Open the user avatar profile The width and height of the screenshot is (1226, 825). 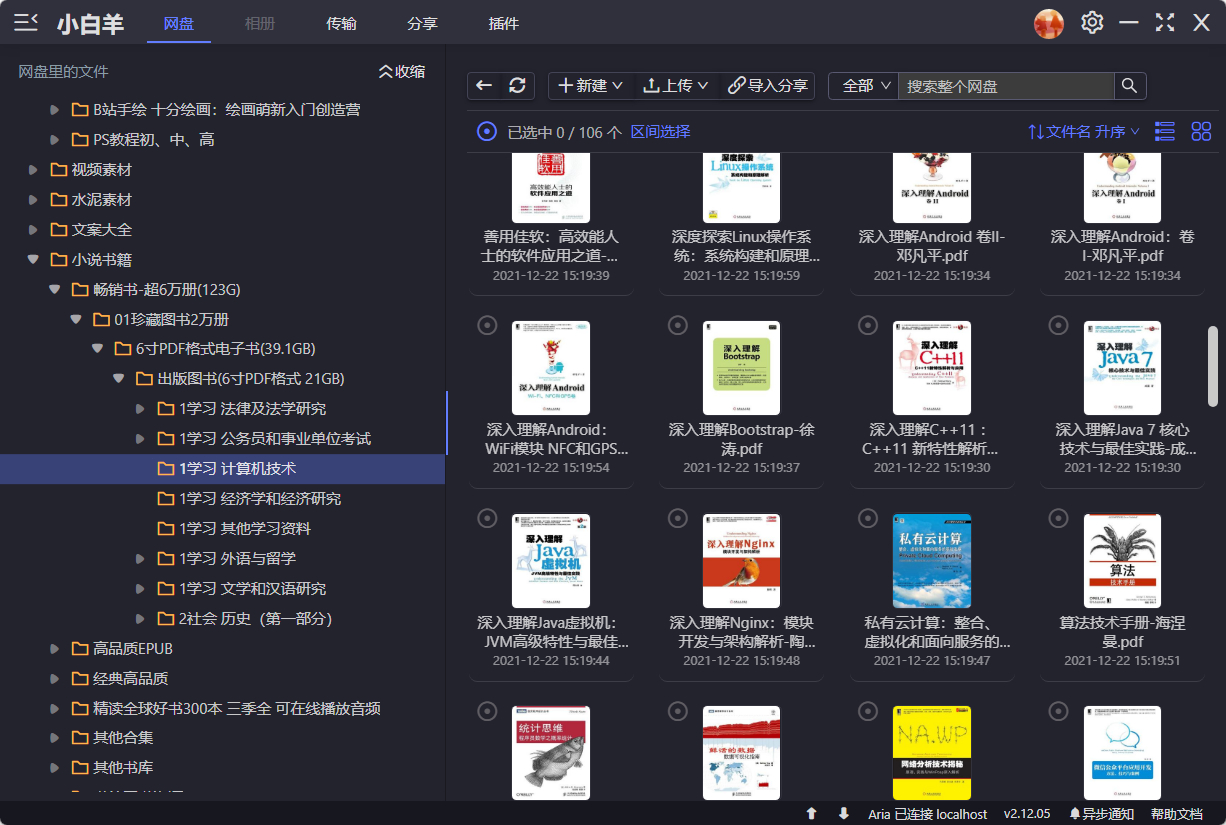pos(1049,23)
